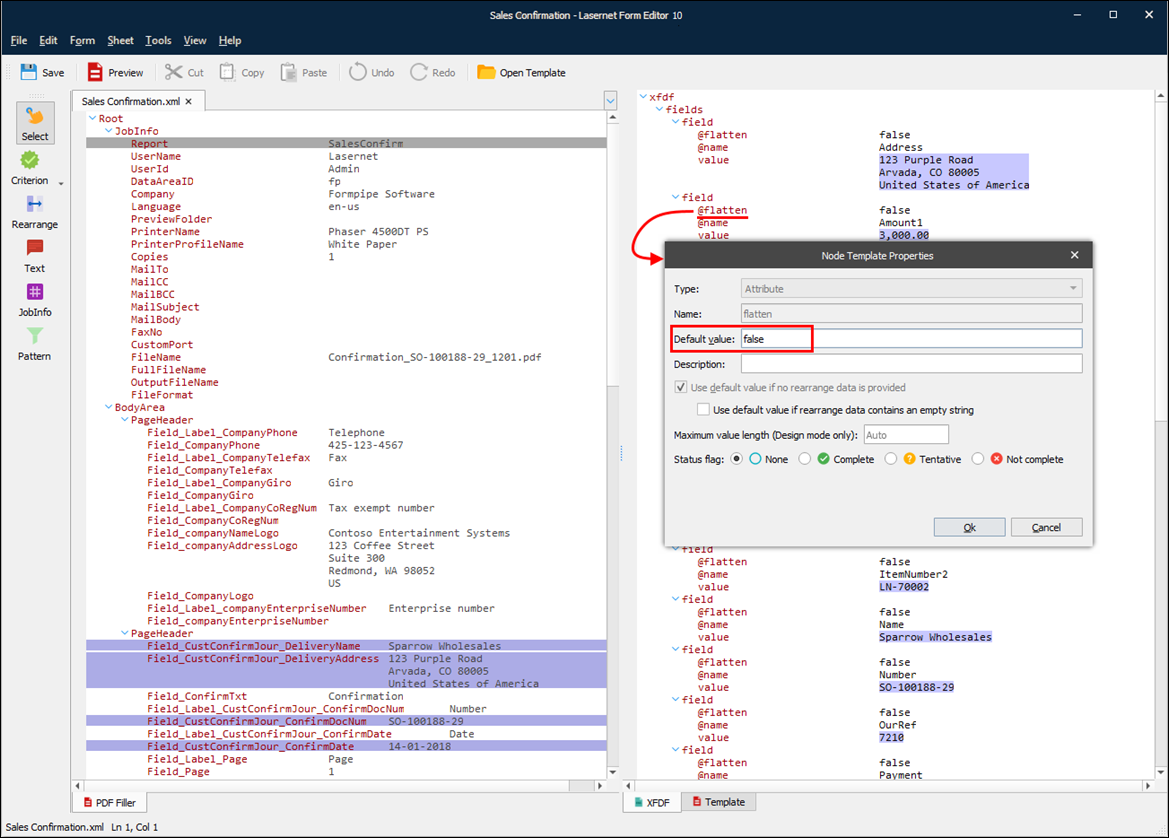
Task: Select the Tentative status flag radio
Action: point(891,459)
